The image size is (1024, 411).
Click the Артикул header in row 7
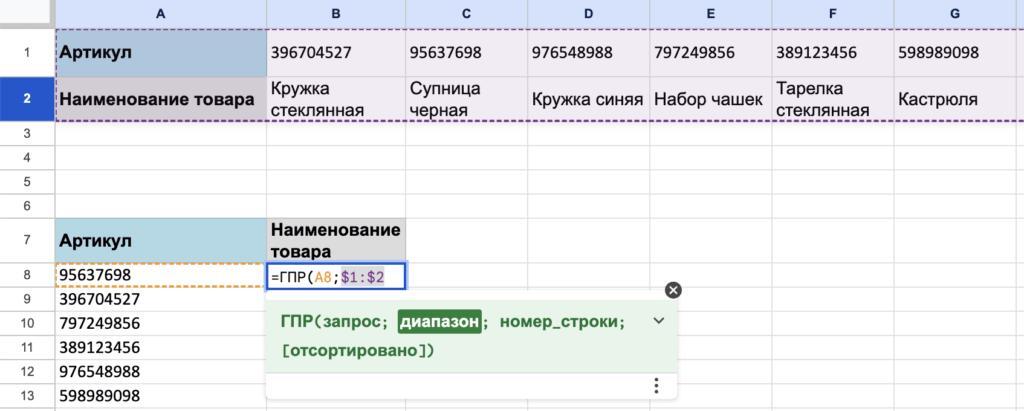[x=161, y=240]
